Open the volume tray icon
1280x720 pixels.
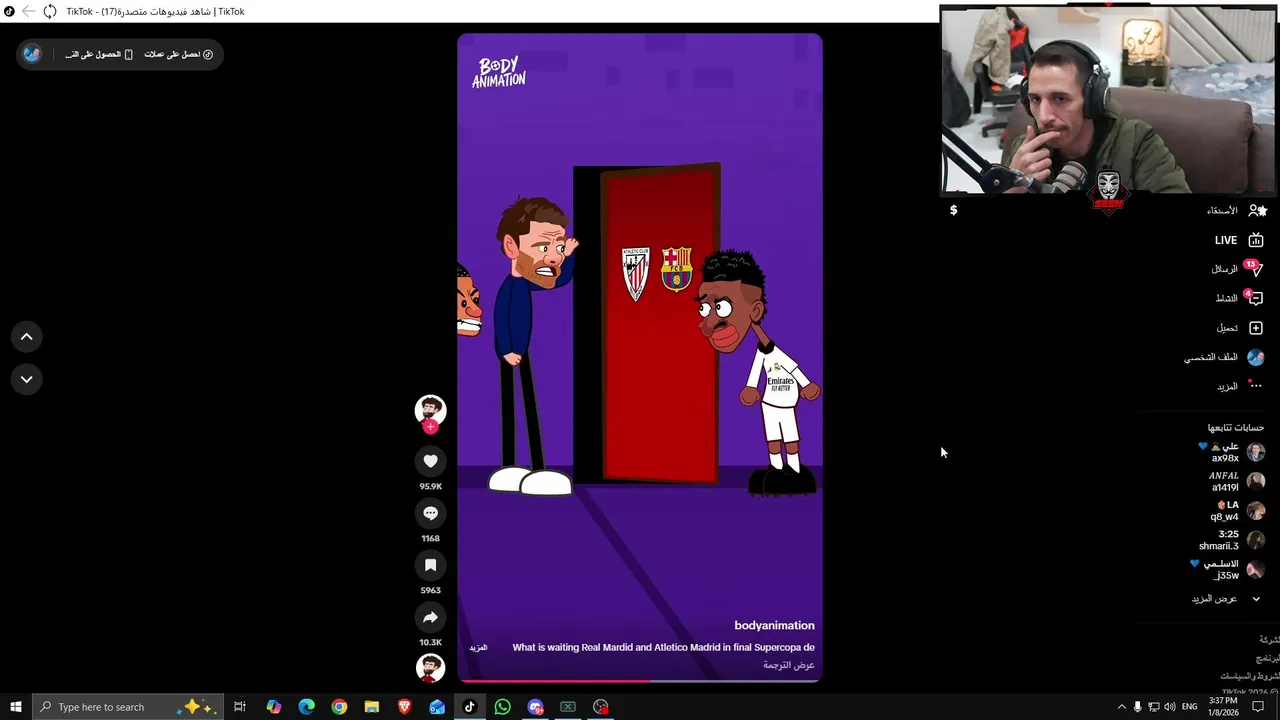pos(1170,707)
